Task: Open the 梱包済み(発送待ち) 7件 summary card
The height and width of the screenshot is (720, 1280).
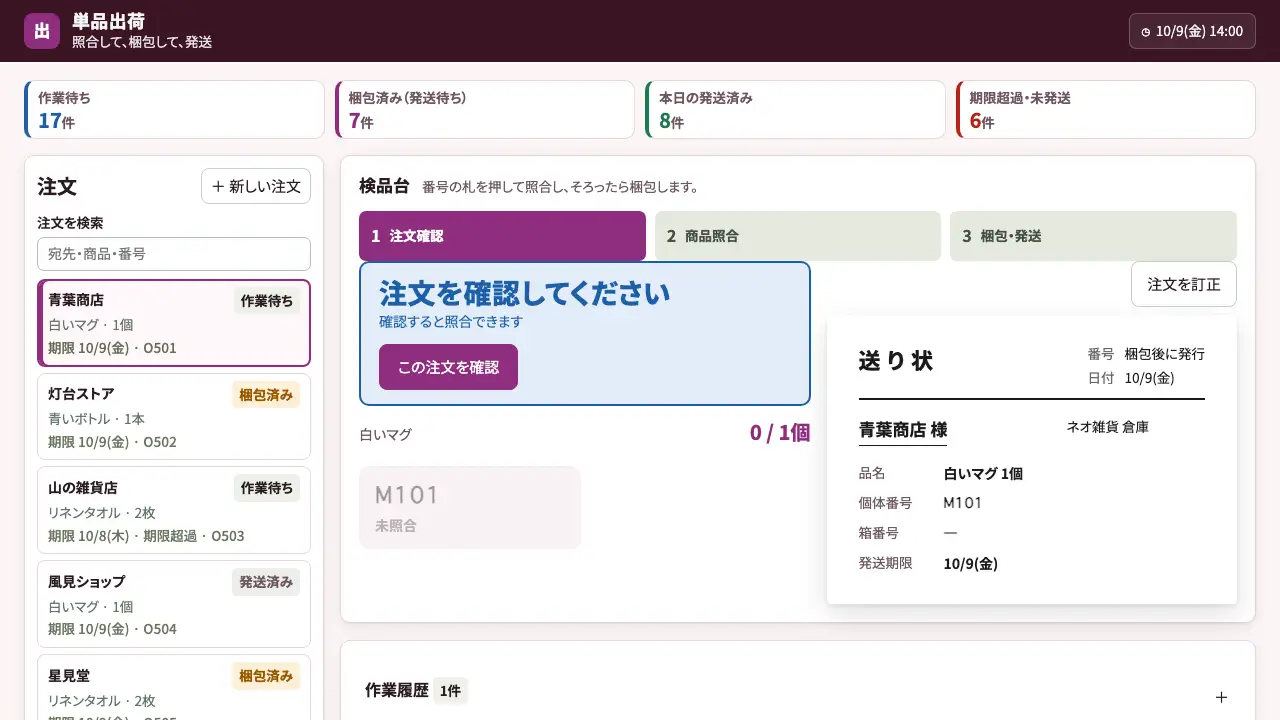Action: [485, 109]
